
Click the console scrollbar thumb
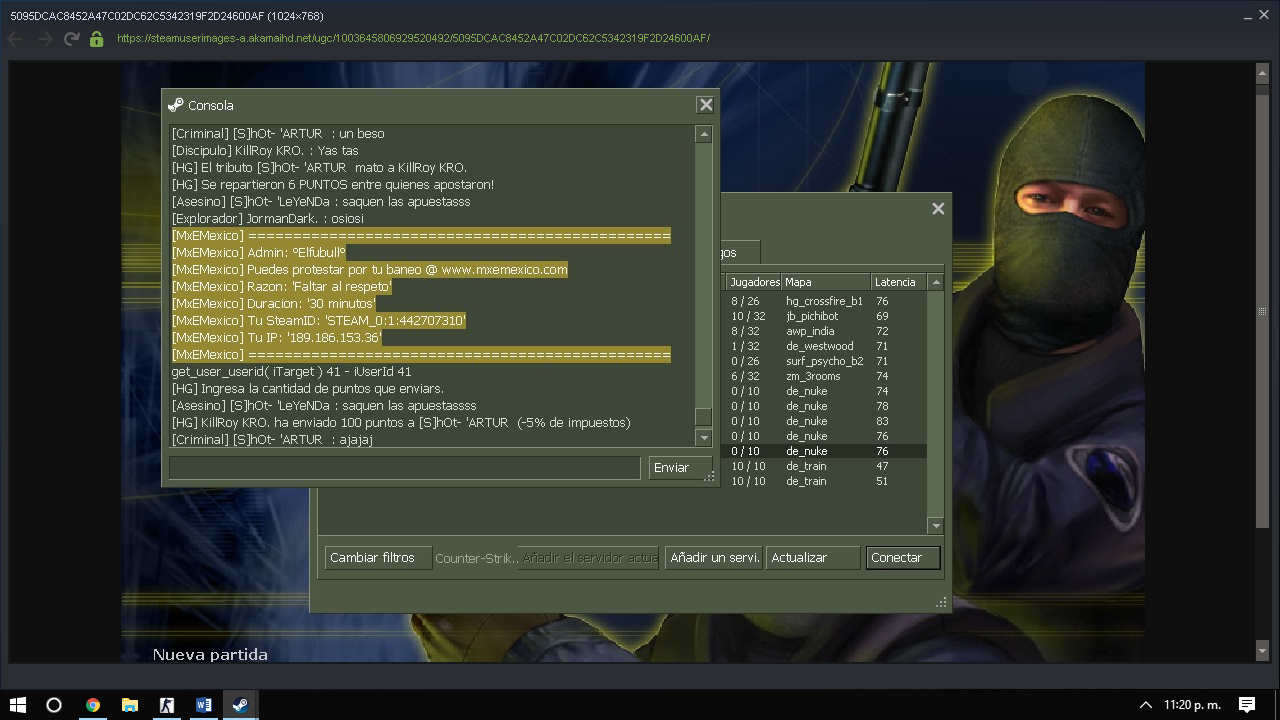click(x=704, y=417)
